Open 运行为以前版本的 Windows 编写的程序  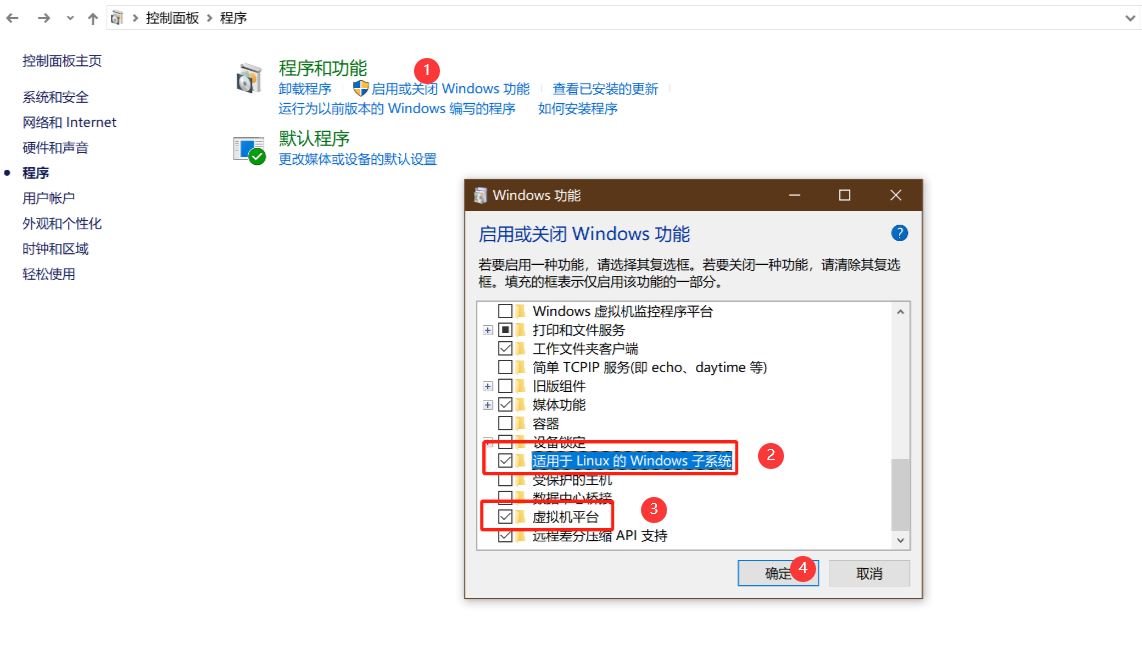397,108
